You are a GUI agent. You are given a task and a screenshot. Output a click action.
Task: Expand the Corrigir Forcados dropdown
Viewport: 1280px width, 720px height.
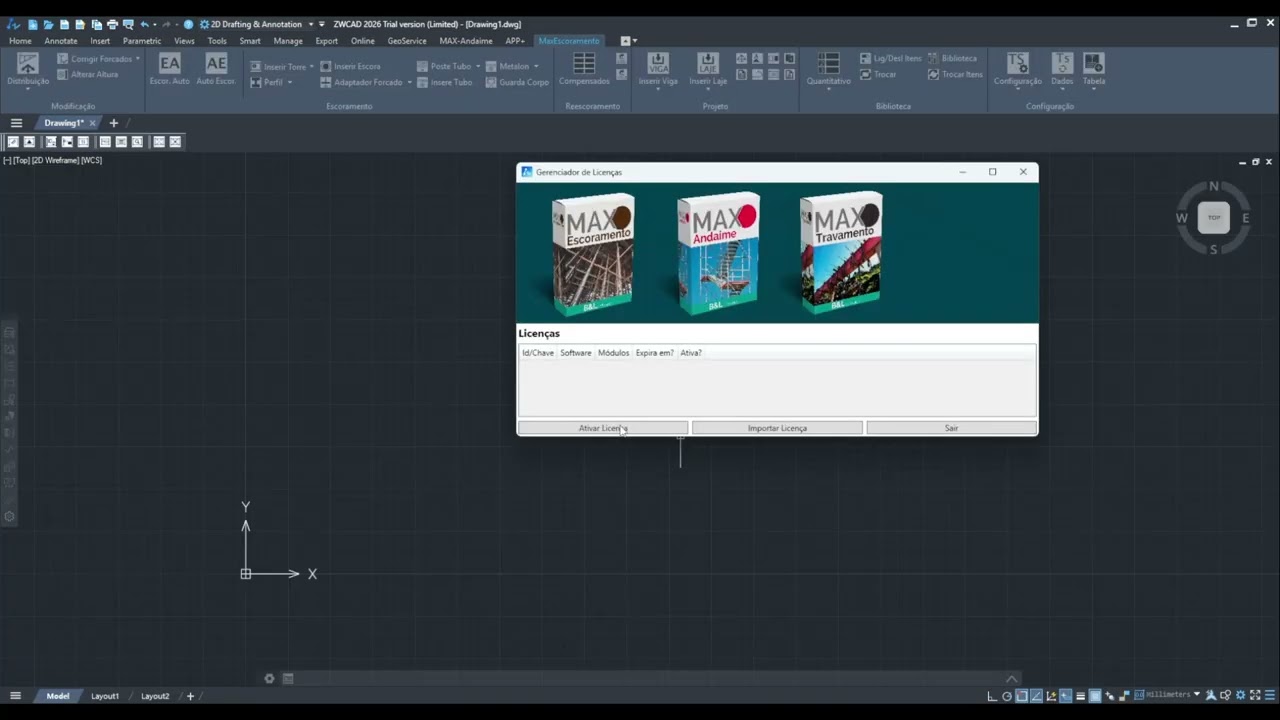click(140, 59)
